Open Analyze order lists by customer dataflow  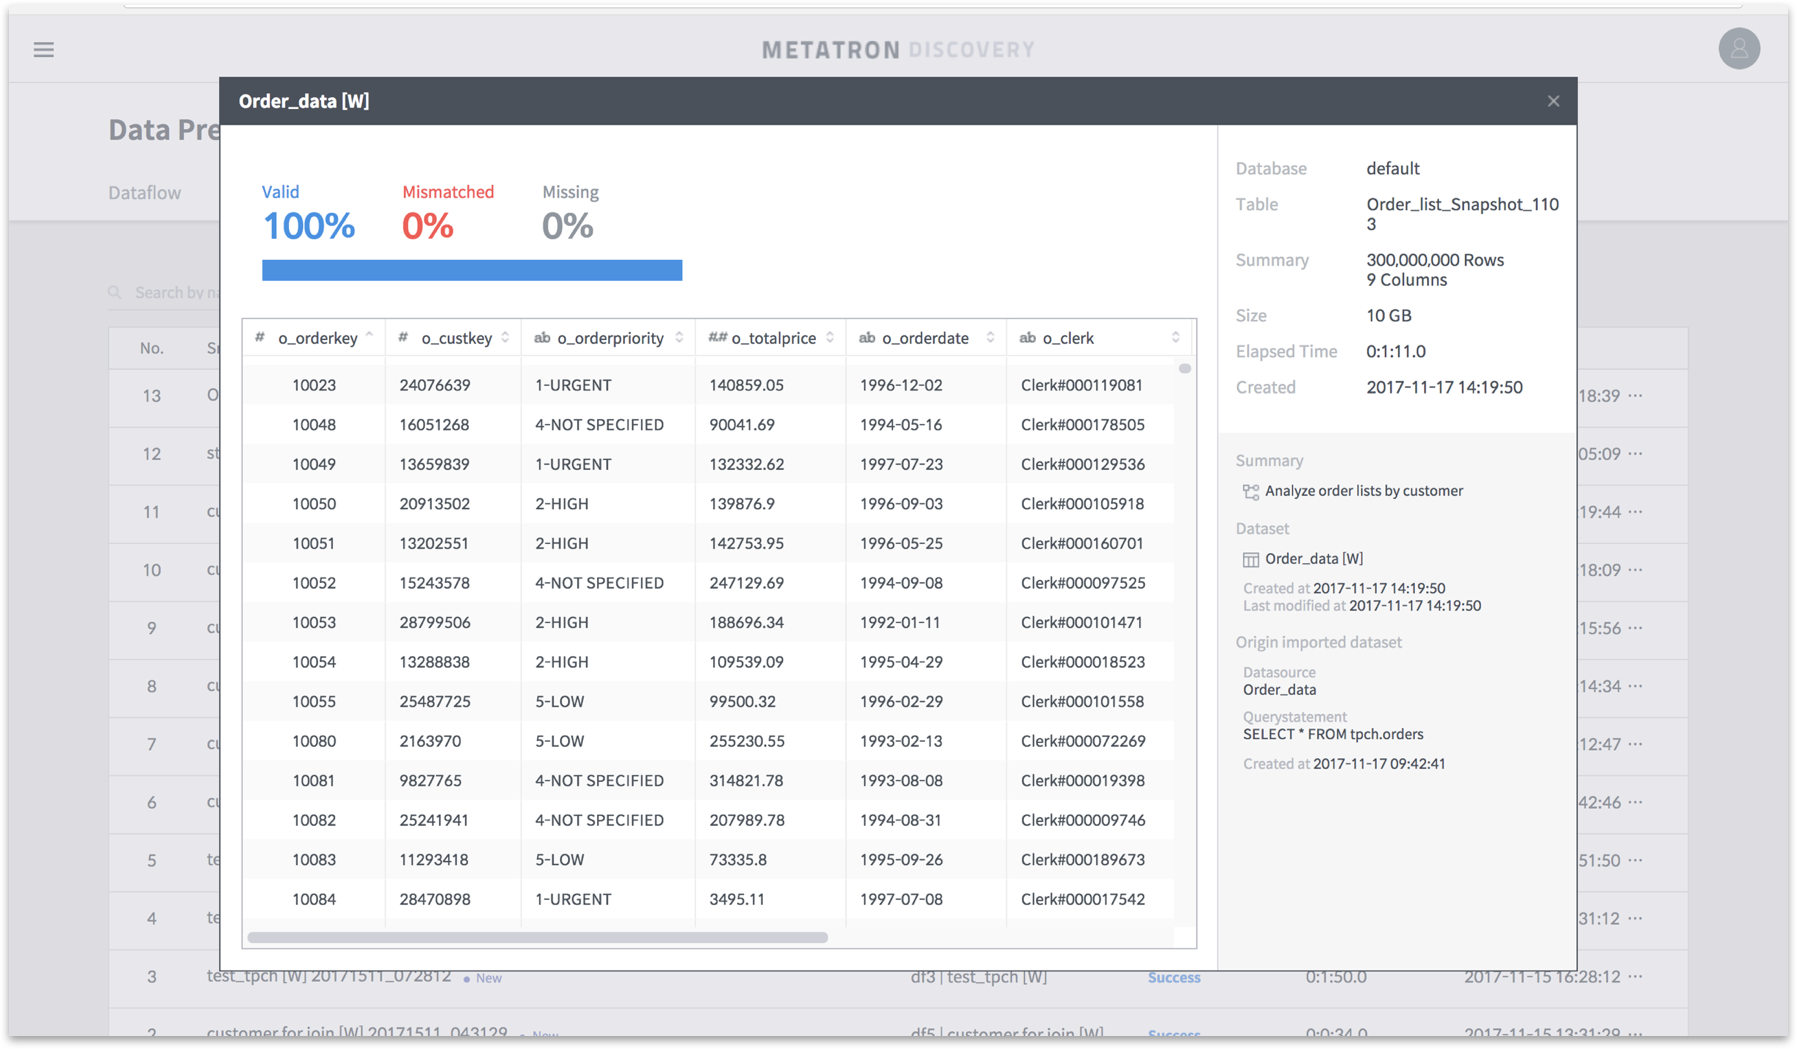(x=1363, y=491)
